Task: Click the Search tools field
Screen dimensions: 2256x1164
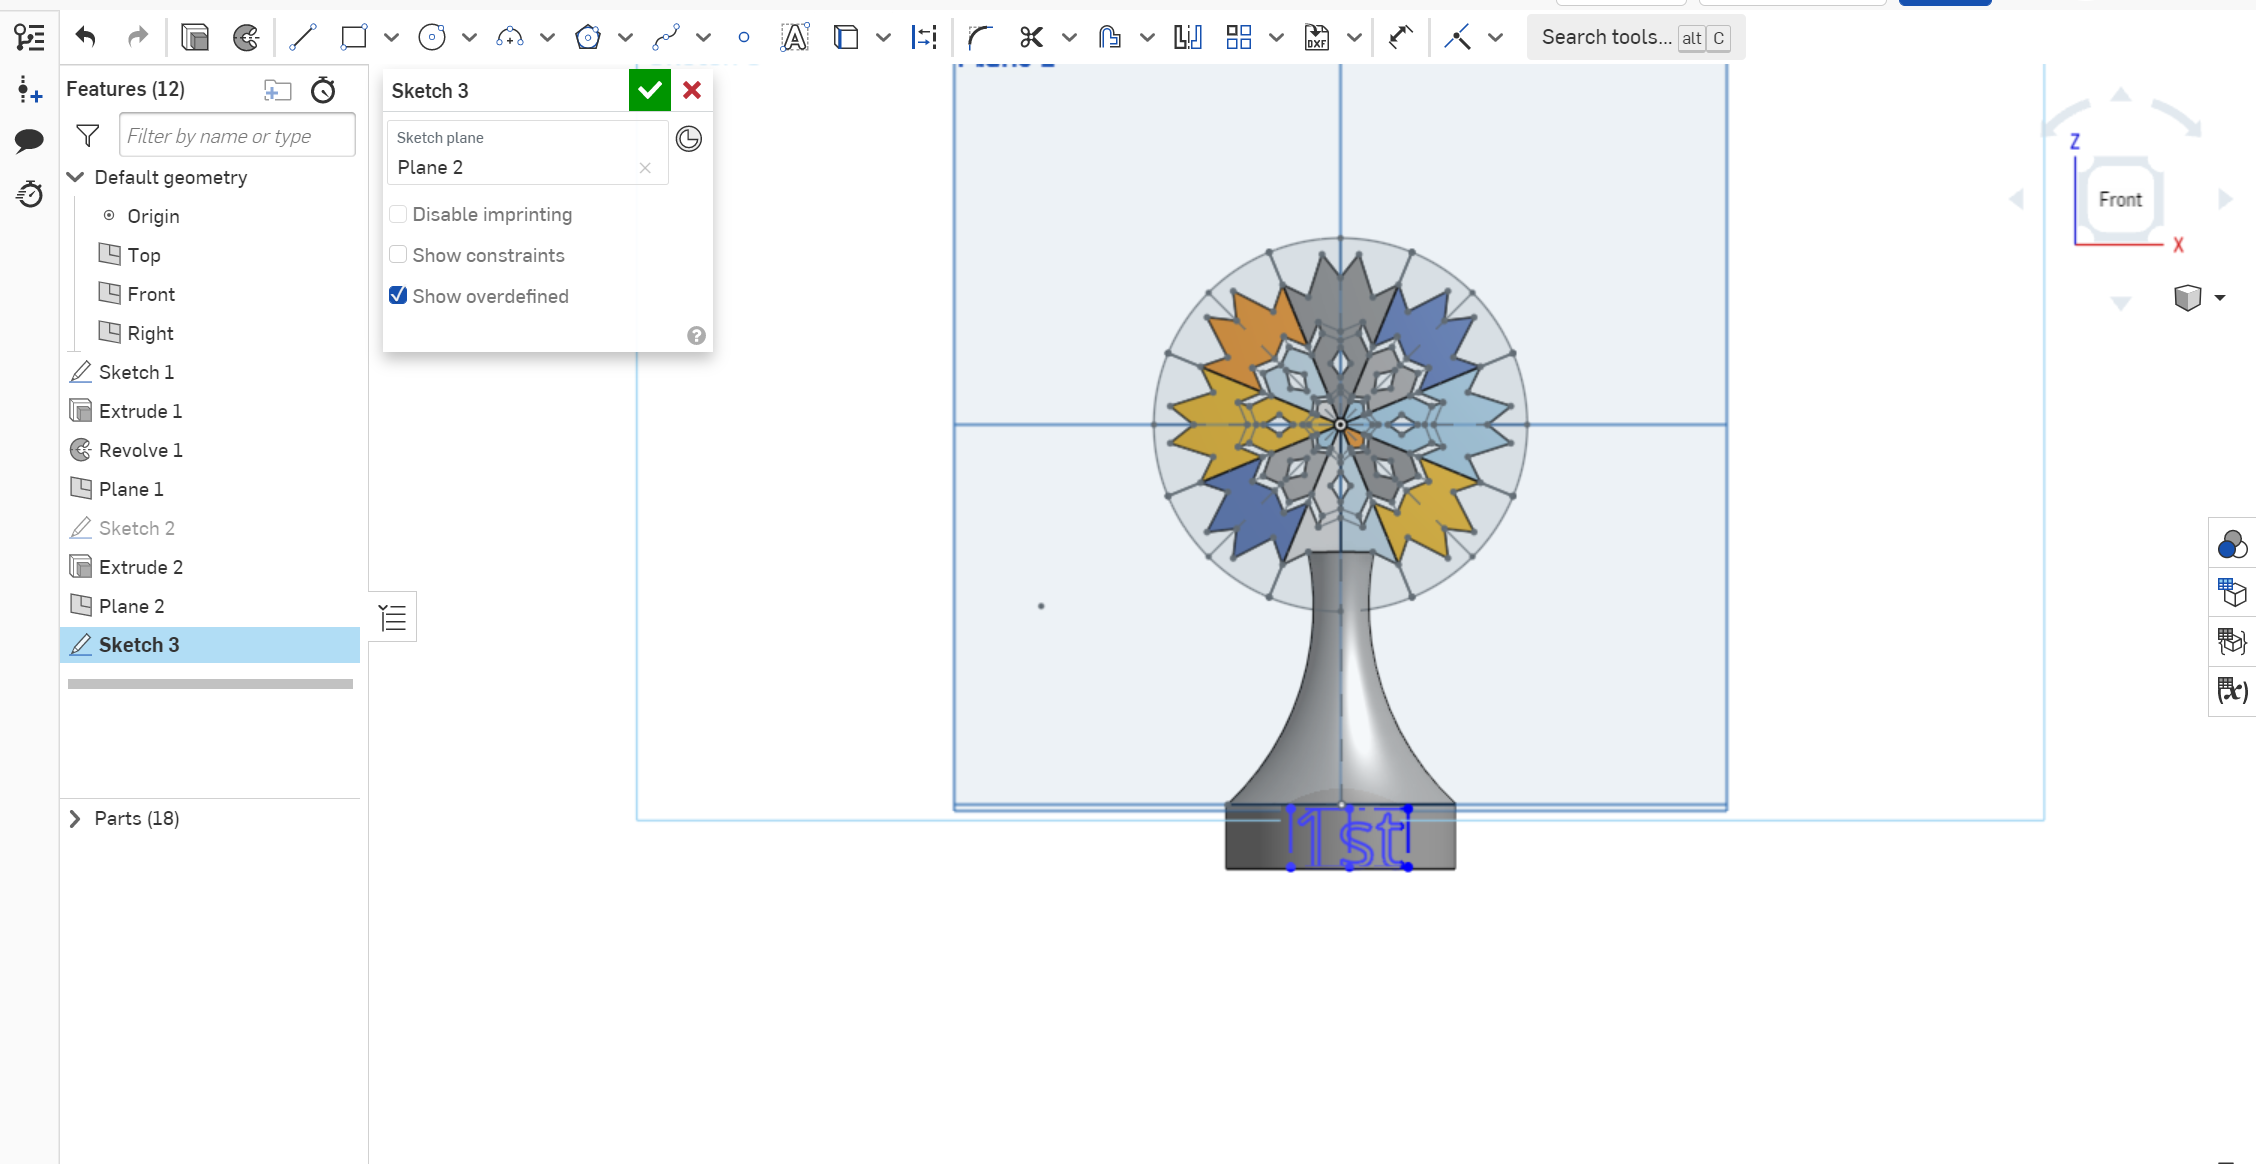Action: click(1605, 37)
